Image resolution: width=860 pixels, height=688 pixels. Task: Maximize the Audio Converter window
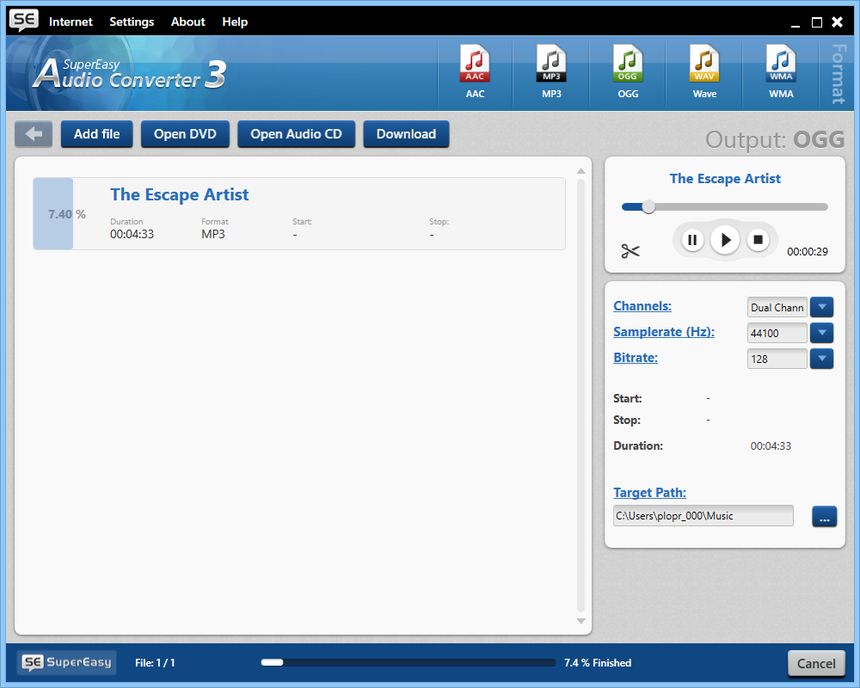point(817,22)
